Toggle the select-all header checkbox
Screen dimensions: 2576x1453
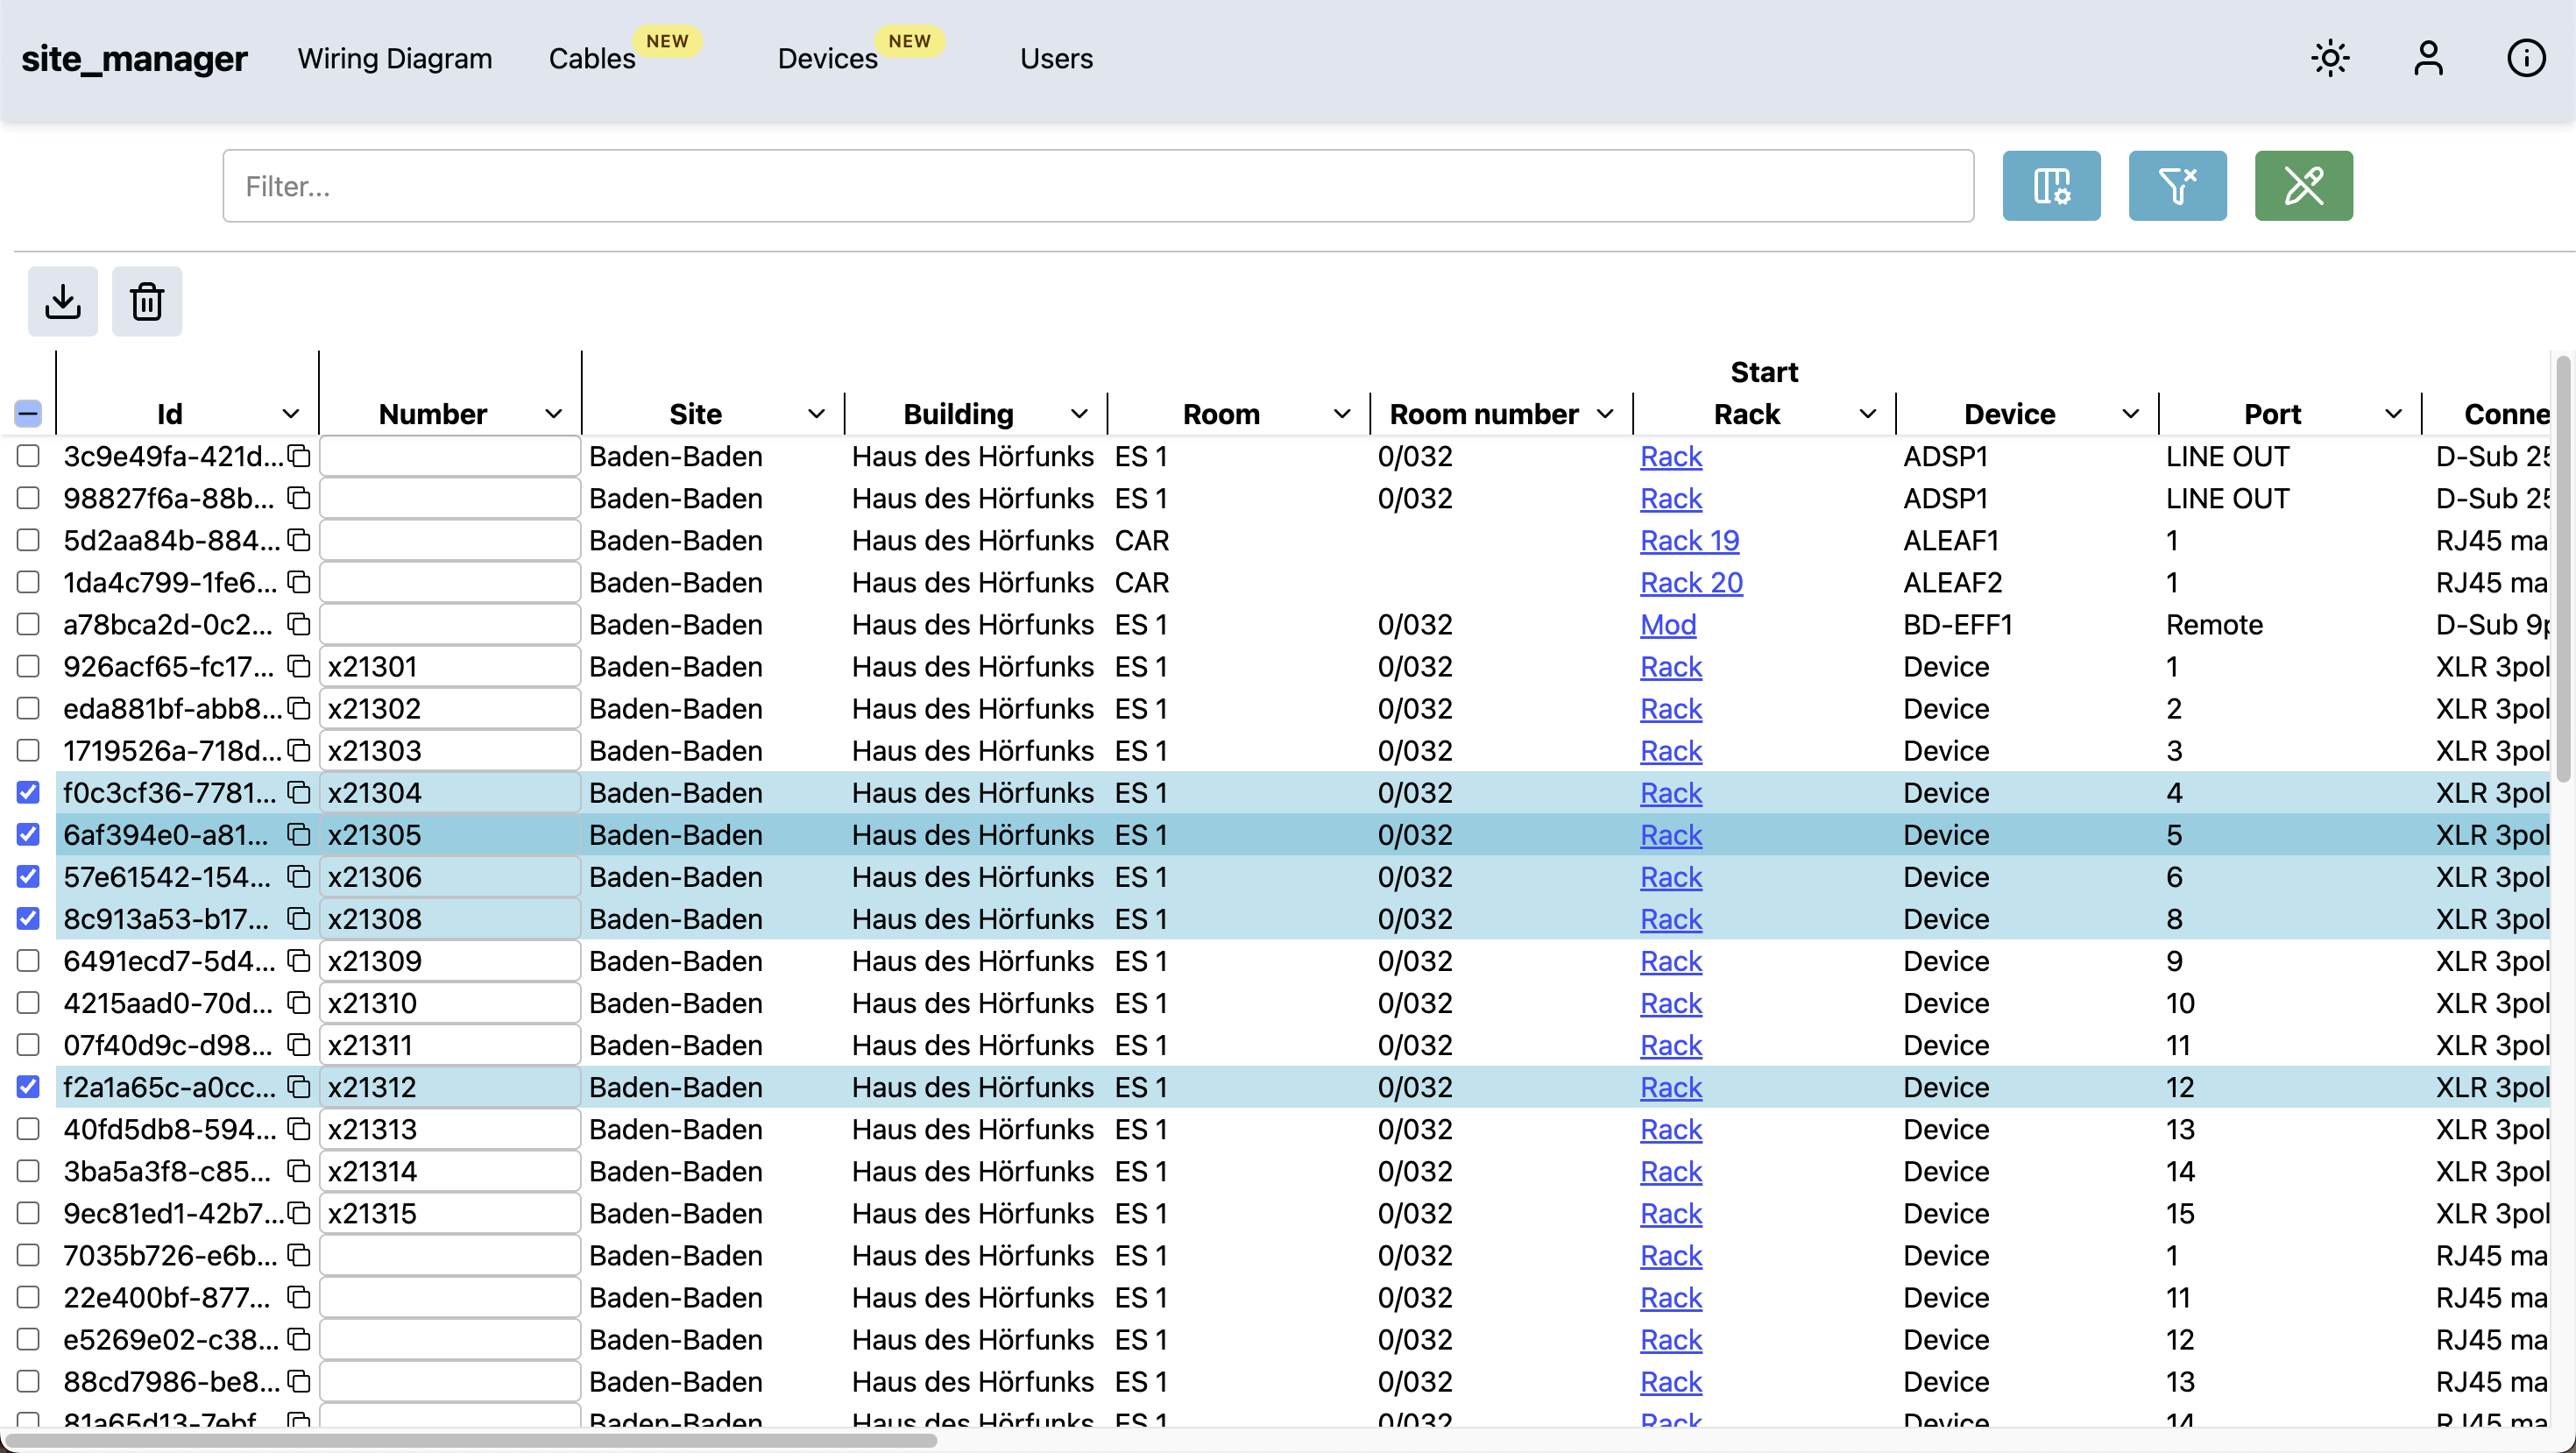(28, 413)
